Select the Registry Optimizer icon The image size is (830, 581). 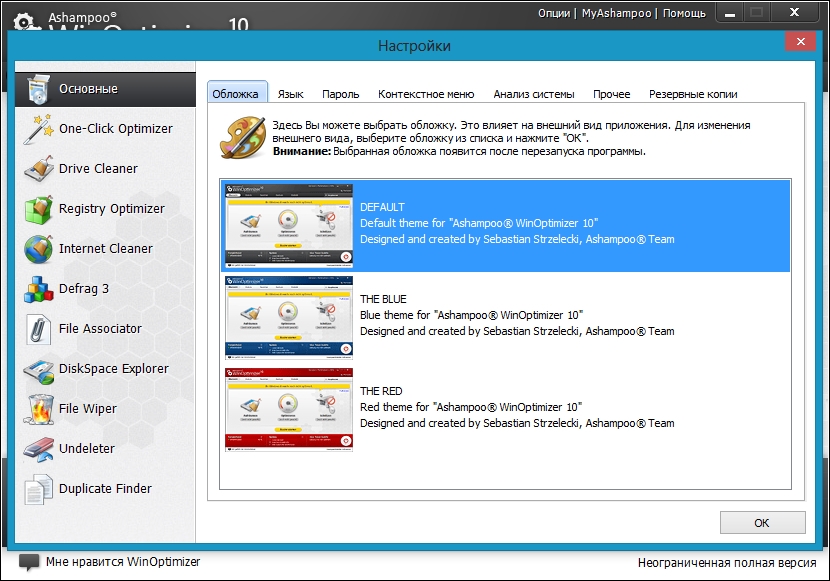(38, 209)
